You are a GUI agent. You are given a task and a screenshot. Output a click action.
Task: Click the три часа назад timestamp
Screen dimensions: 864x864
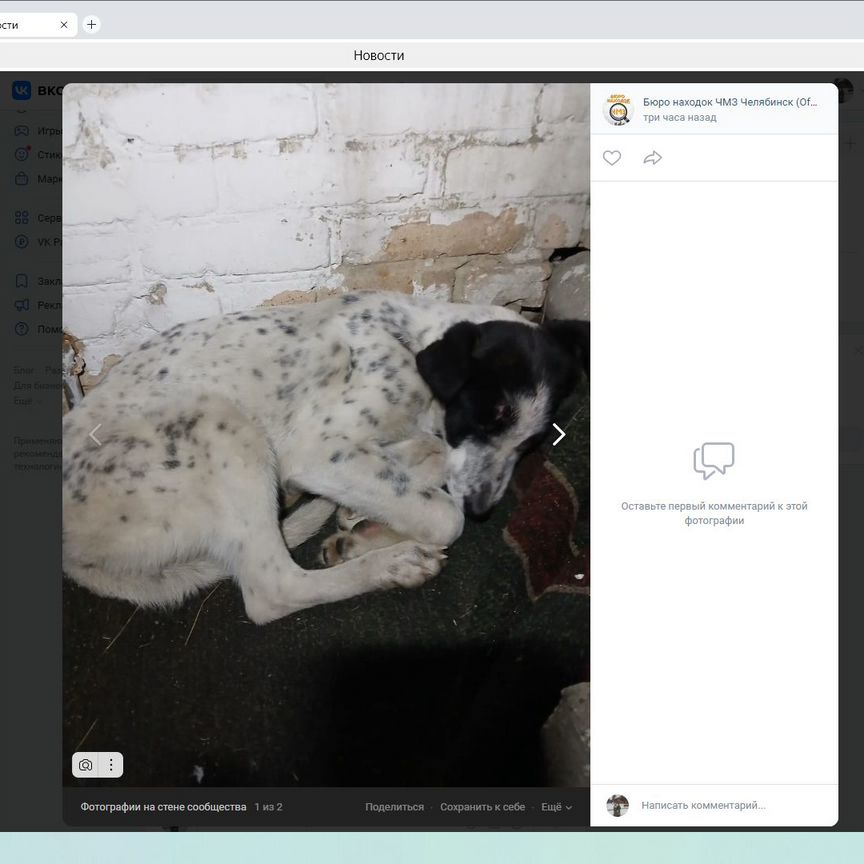pyautogui.click(x=679, y=118)
